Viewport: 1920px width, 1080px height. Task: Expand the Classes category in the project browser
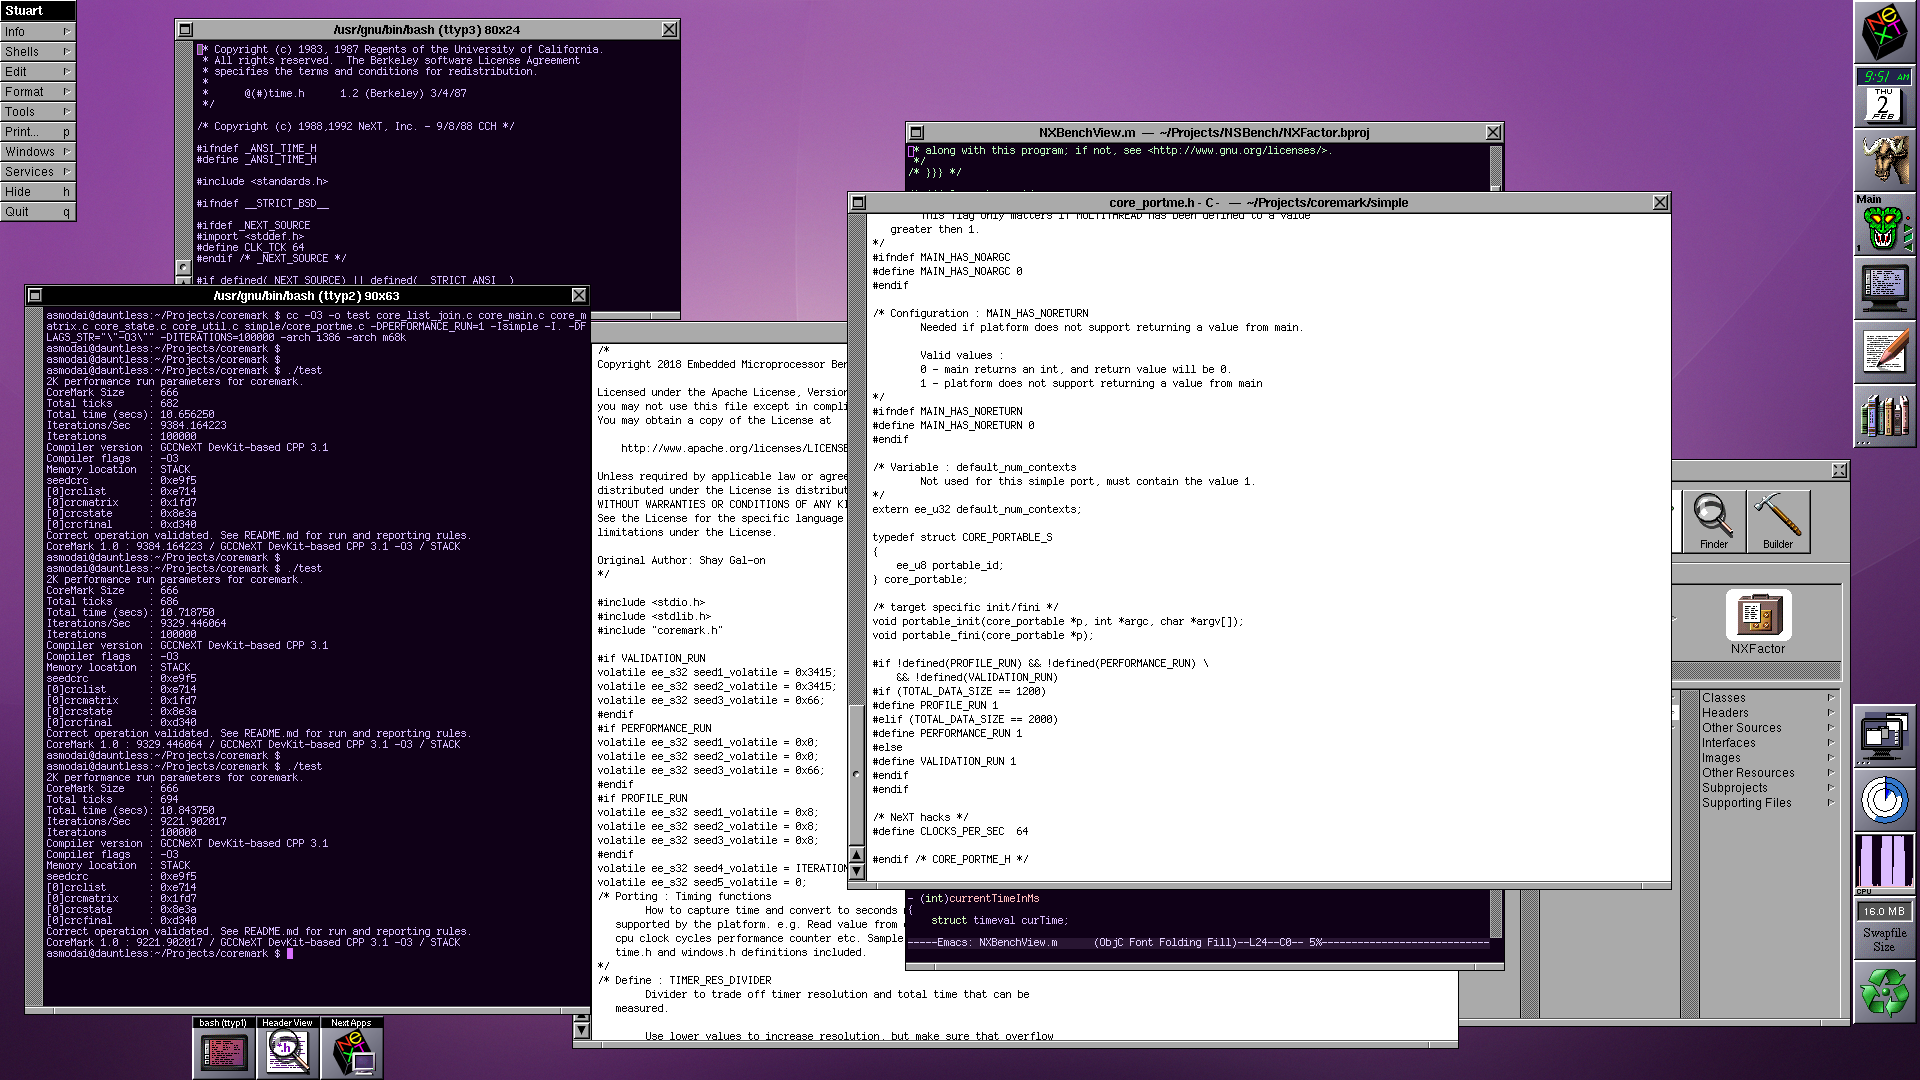tap(1724, 698)
